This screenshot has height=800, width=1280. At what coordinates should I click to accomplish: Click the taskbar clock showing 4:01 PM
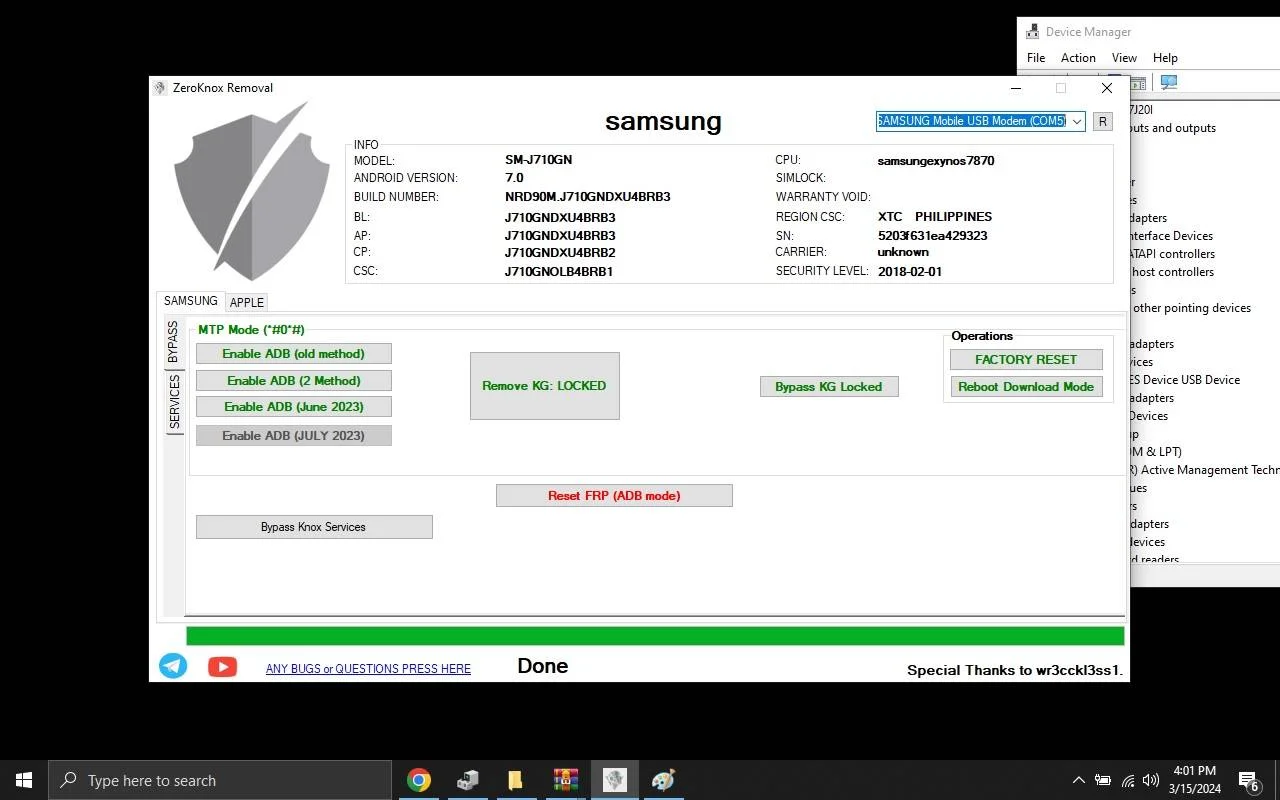tap(1195, 780)
